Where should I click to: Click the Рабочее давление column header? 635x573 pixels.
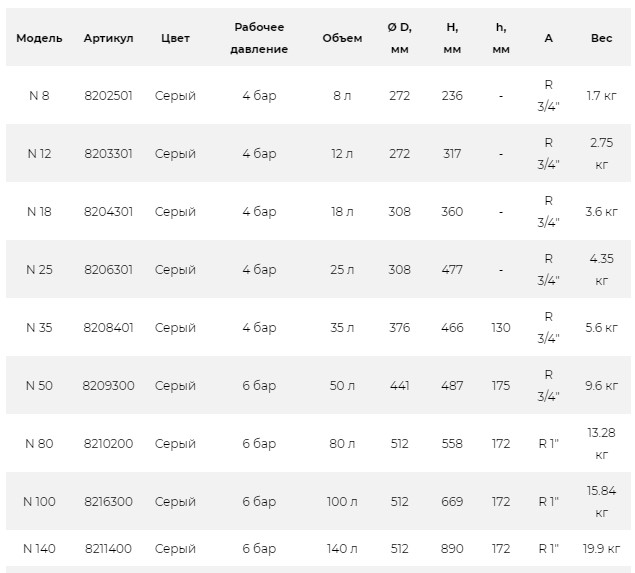[x=260, y=38]
